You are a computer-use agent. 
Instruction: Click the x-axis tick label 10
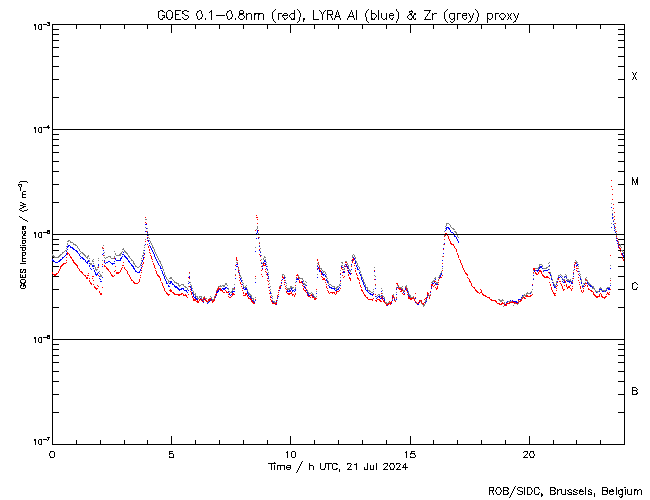(x=290, y=454)
